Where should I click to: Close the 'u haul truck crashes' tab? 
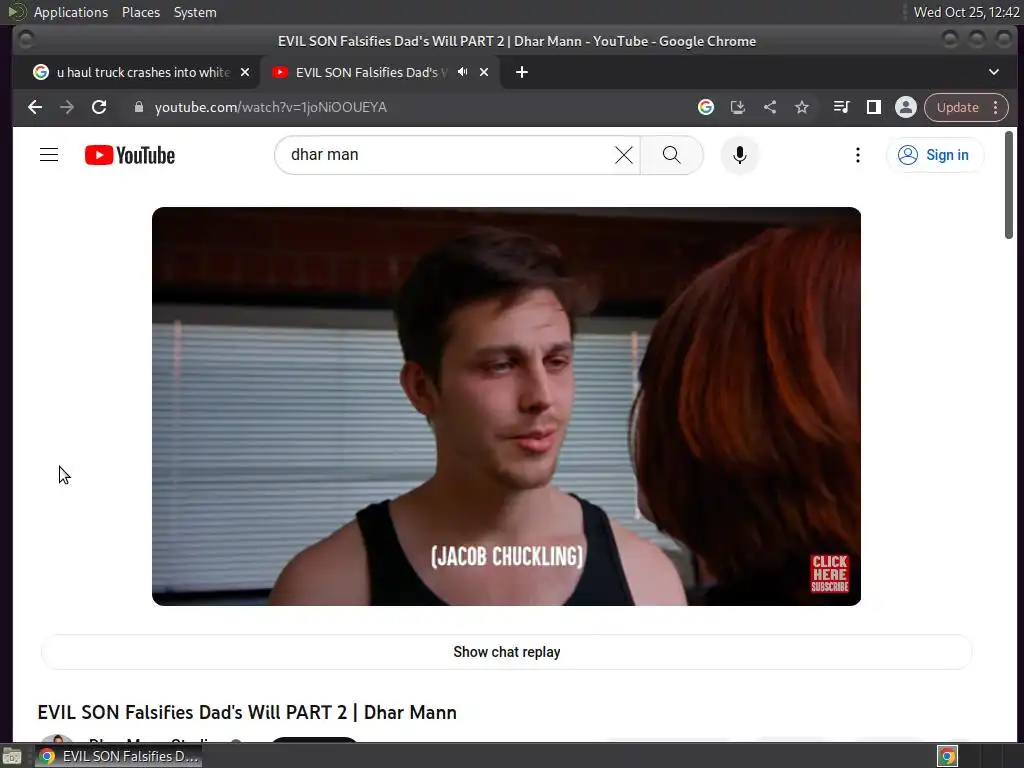click(x=245, y=72)
